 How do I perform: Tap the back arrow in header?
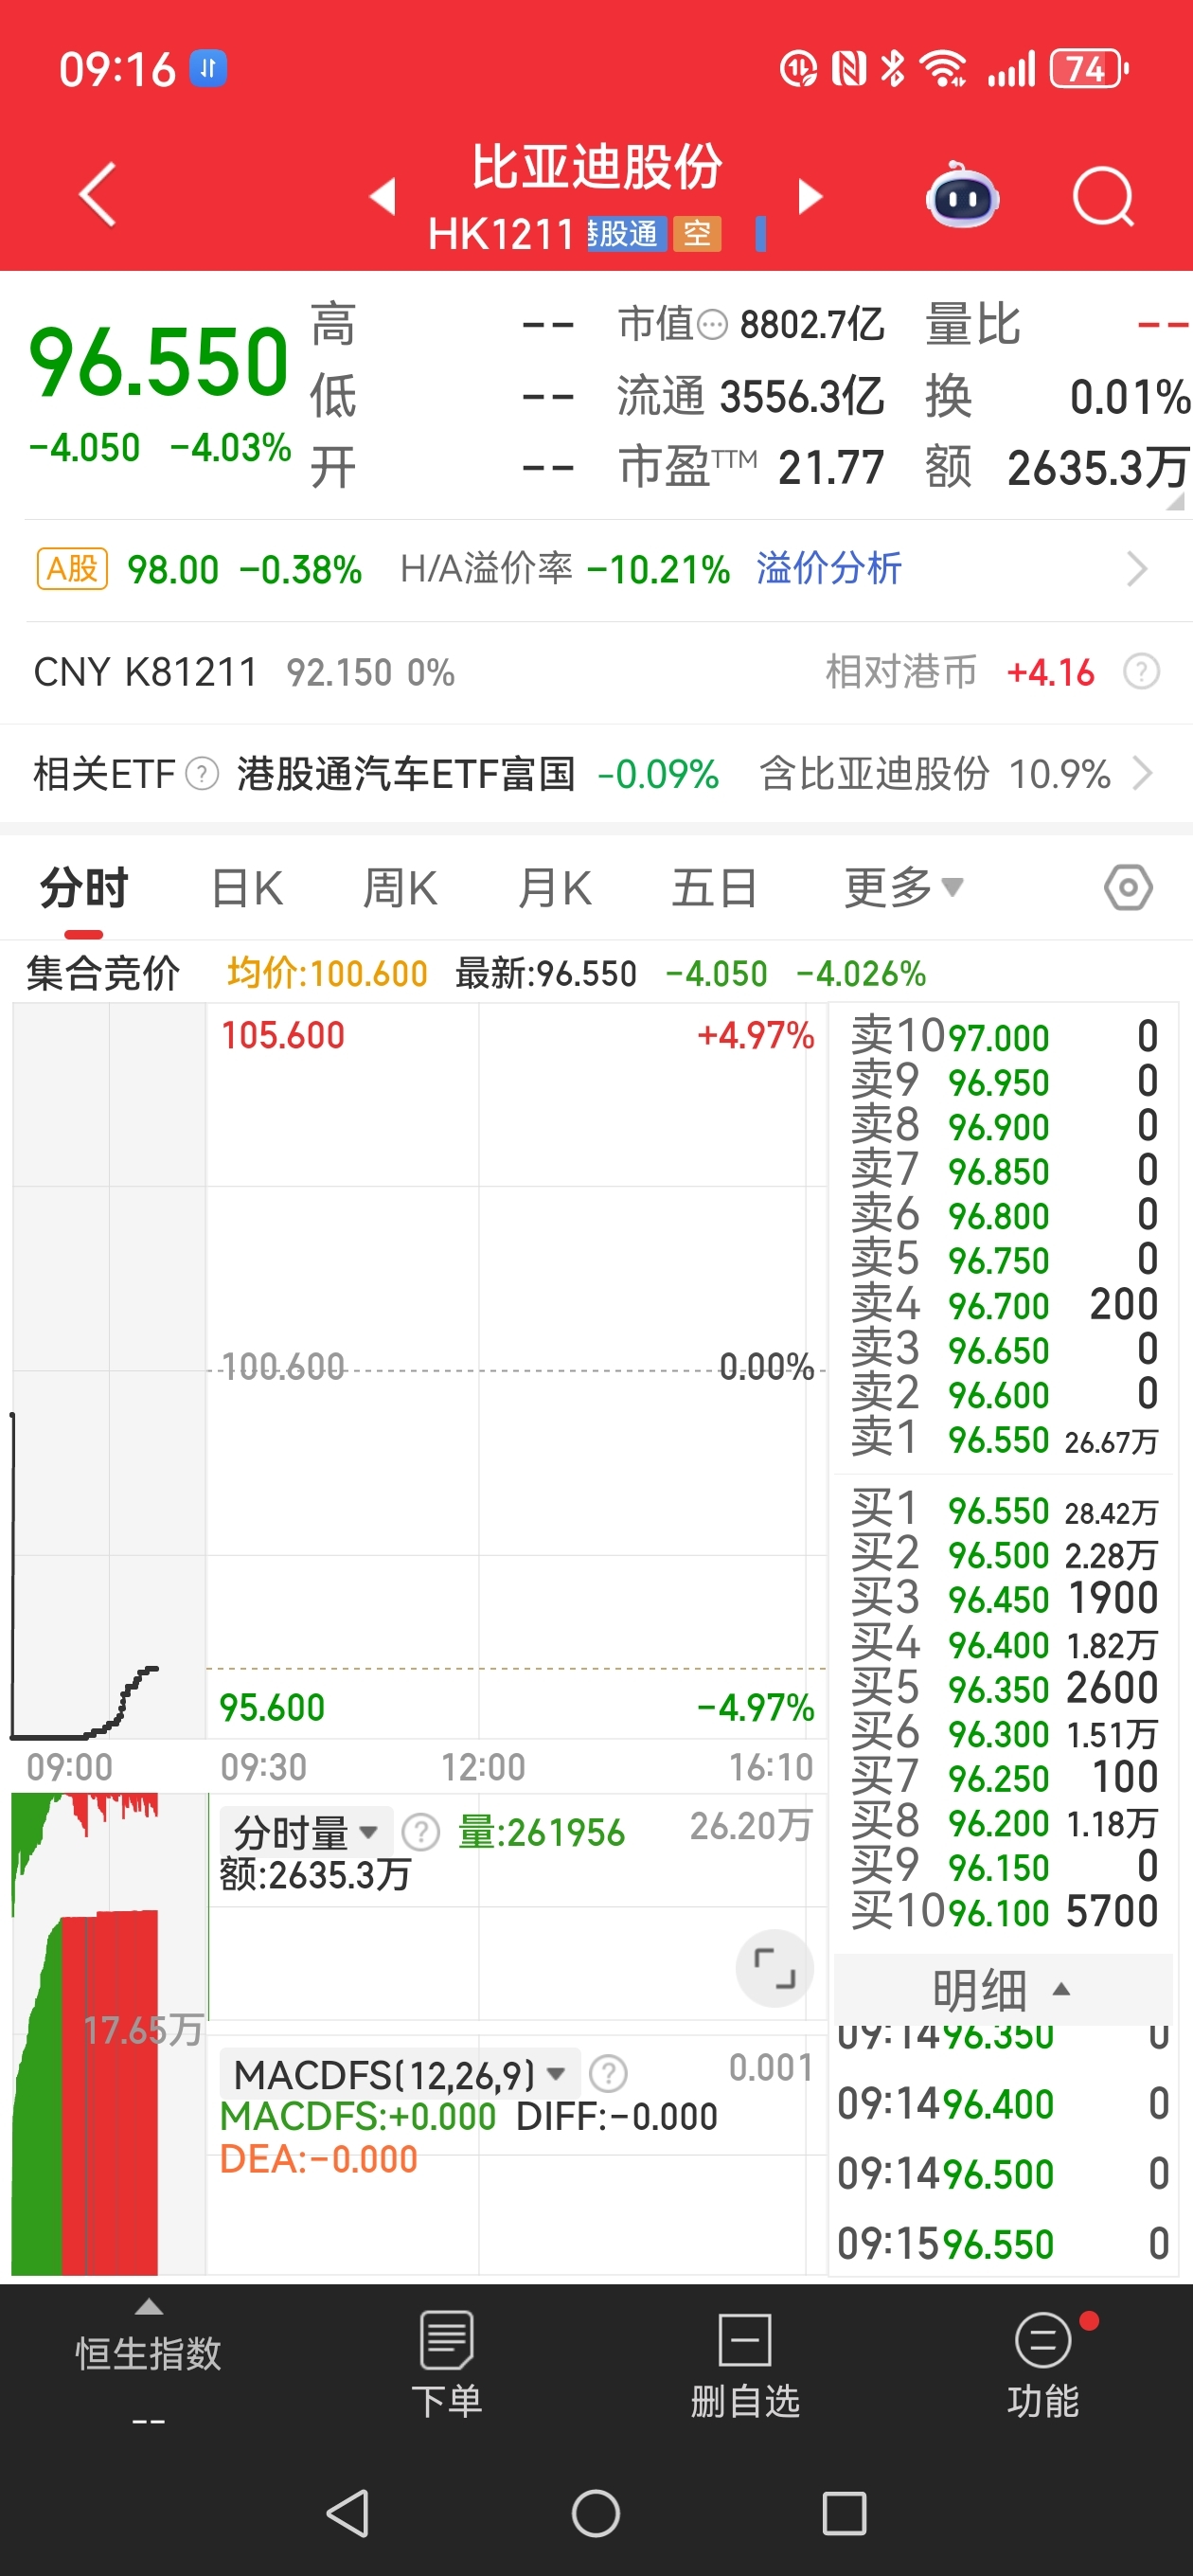tap(98, 194)
